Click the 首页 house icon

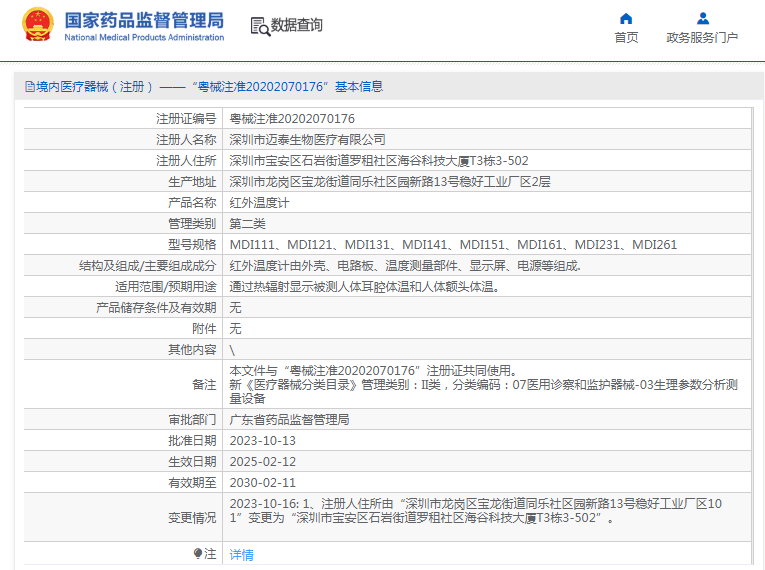click(626, 18)
